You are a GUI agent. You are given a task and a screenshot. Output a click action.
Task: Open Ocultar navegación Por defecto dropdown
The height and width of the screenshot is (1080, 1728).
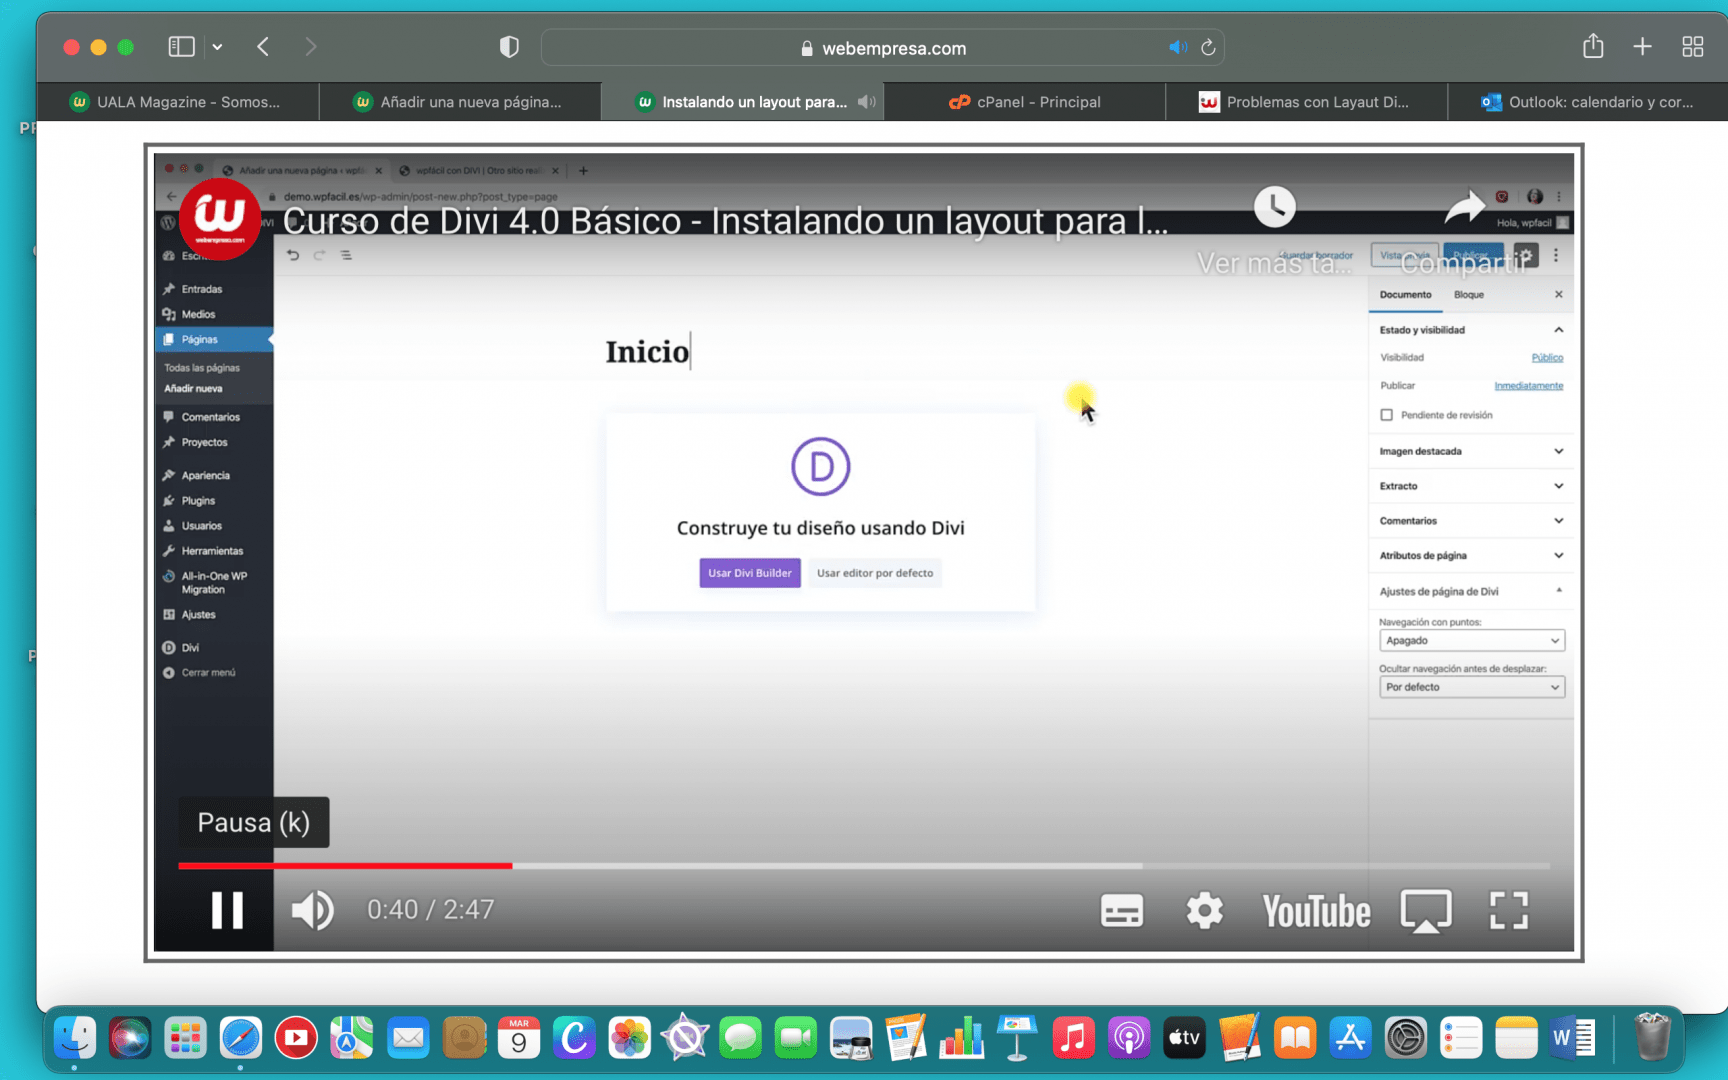click(1471, 687)
